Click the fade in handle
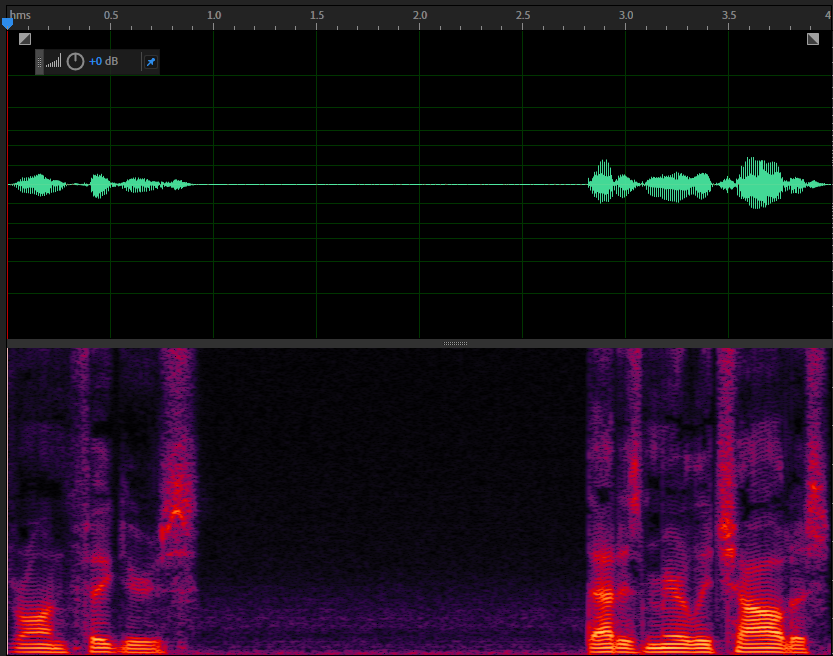 coord(25,39)
